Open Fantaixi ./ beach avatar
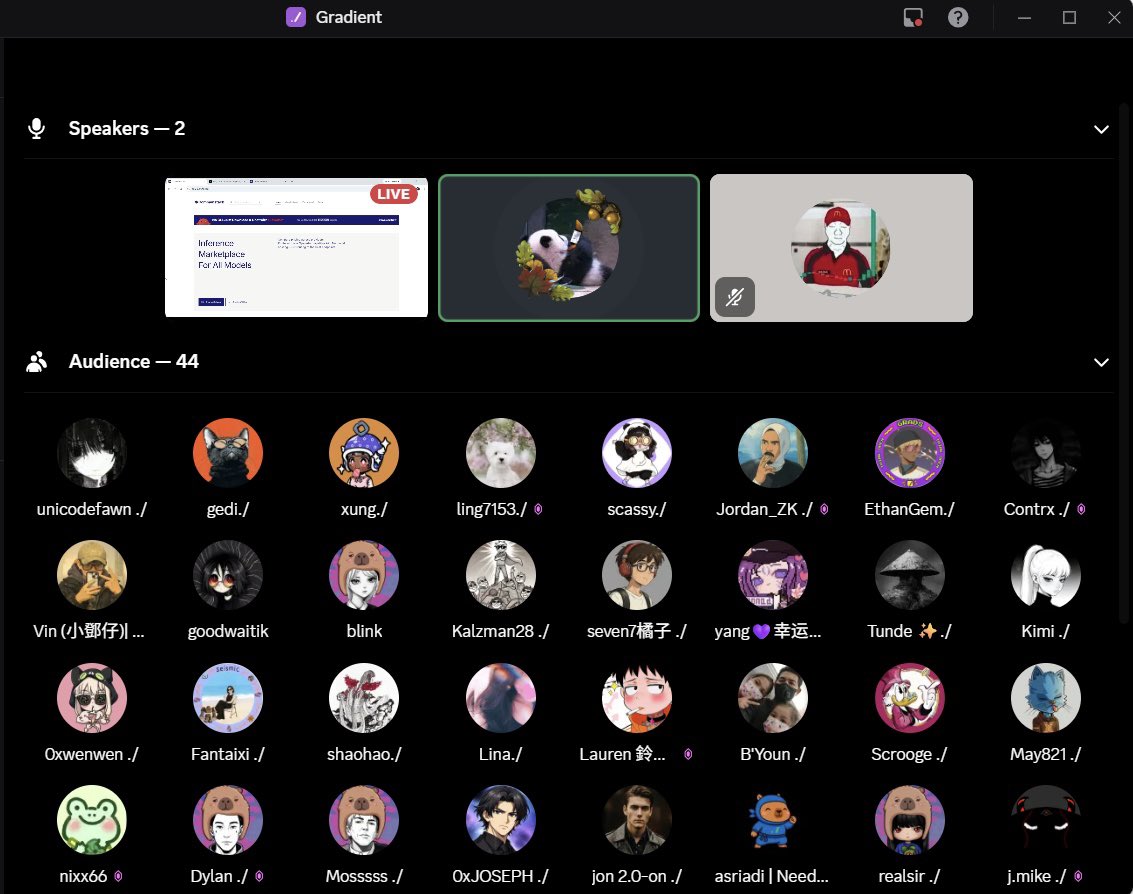 228,698
